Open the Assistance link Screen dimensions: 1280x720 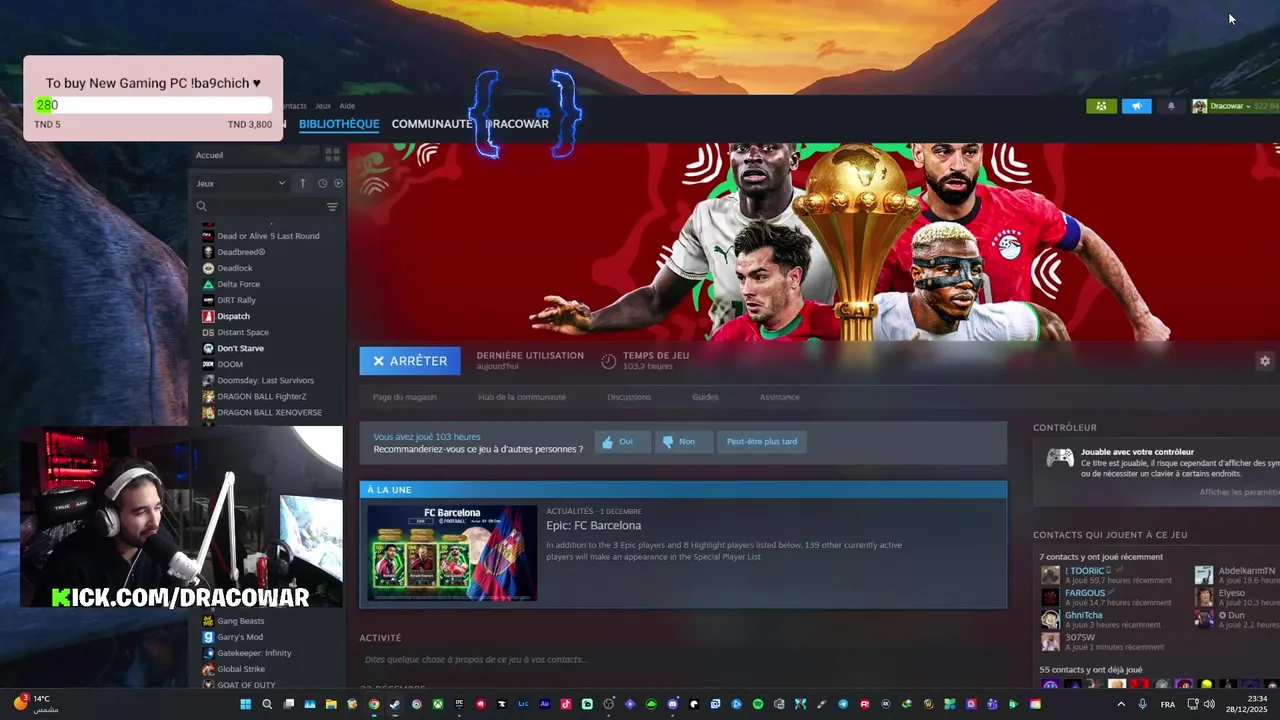click(779, 397)
